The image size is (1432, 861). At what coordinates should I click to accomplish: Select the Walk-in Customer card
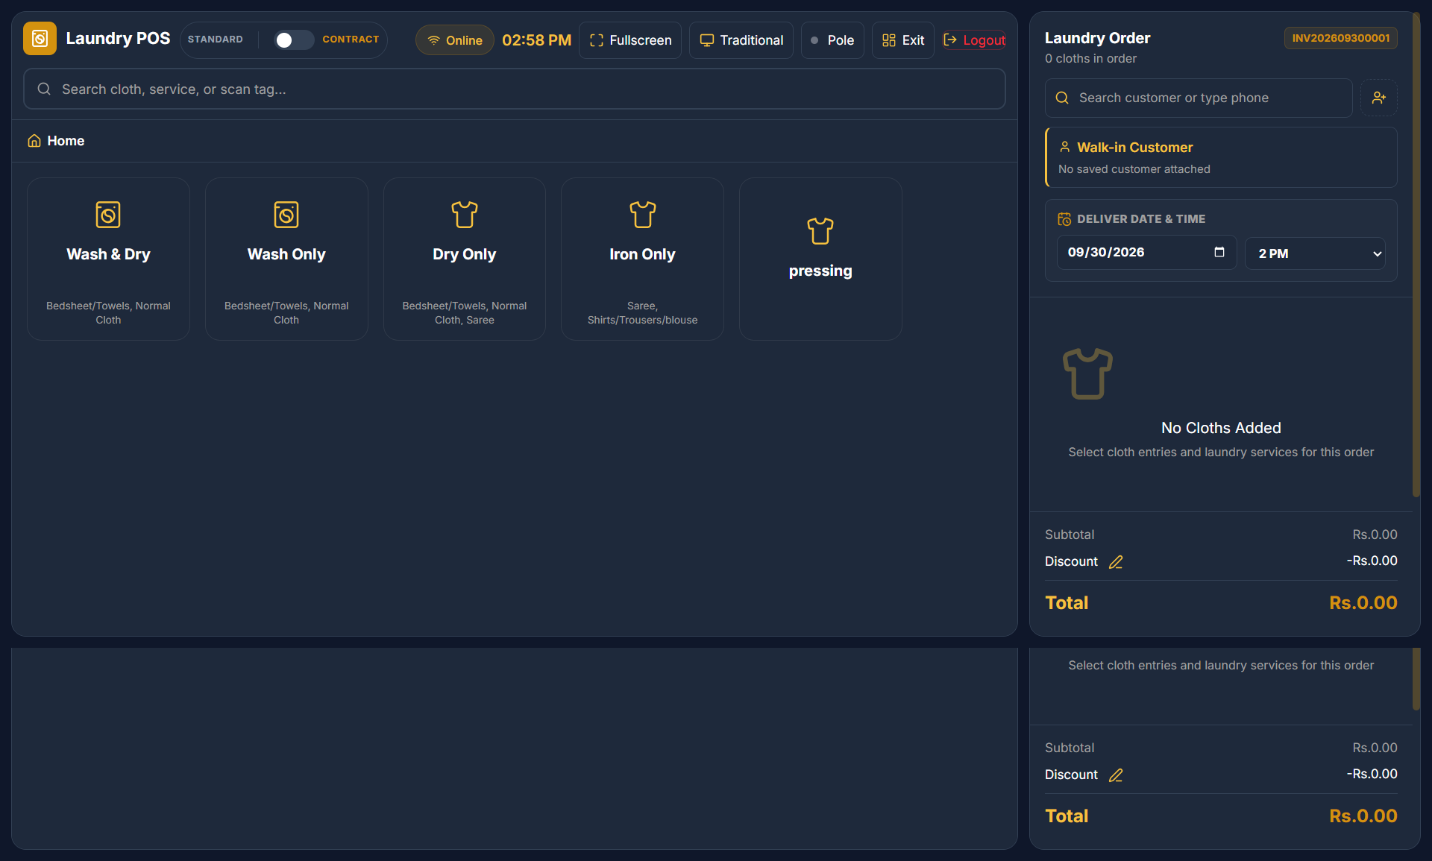click(1221, 157)
